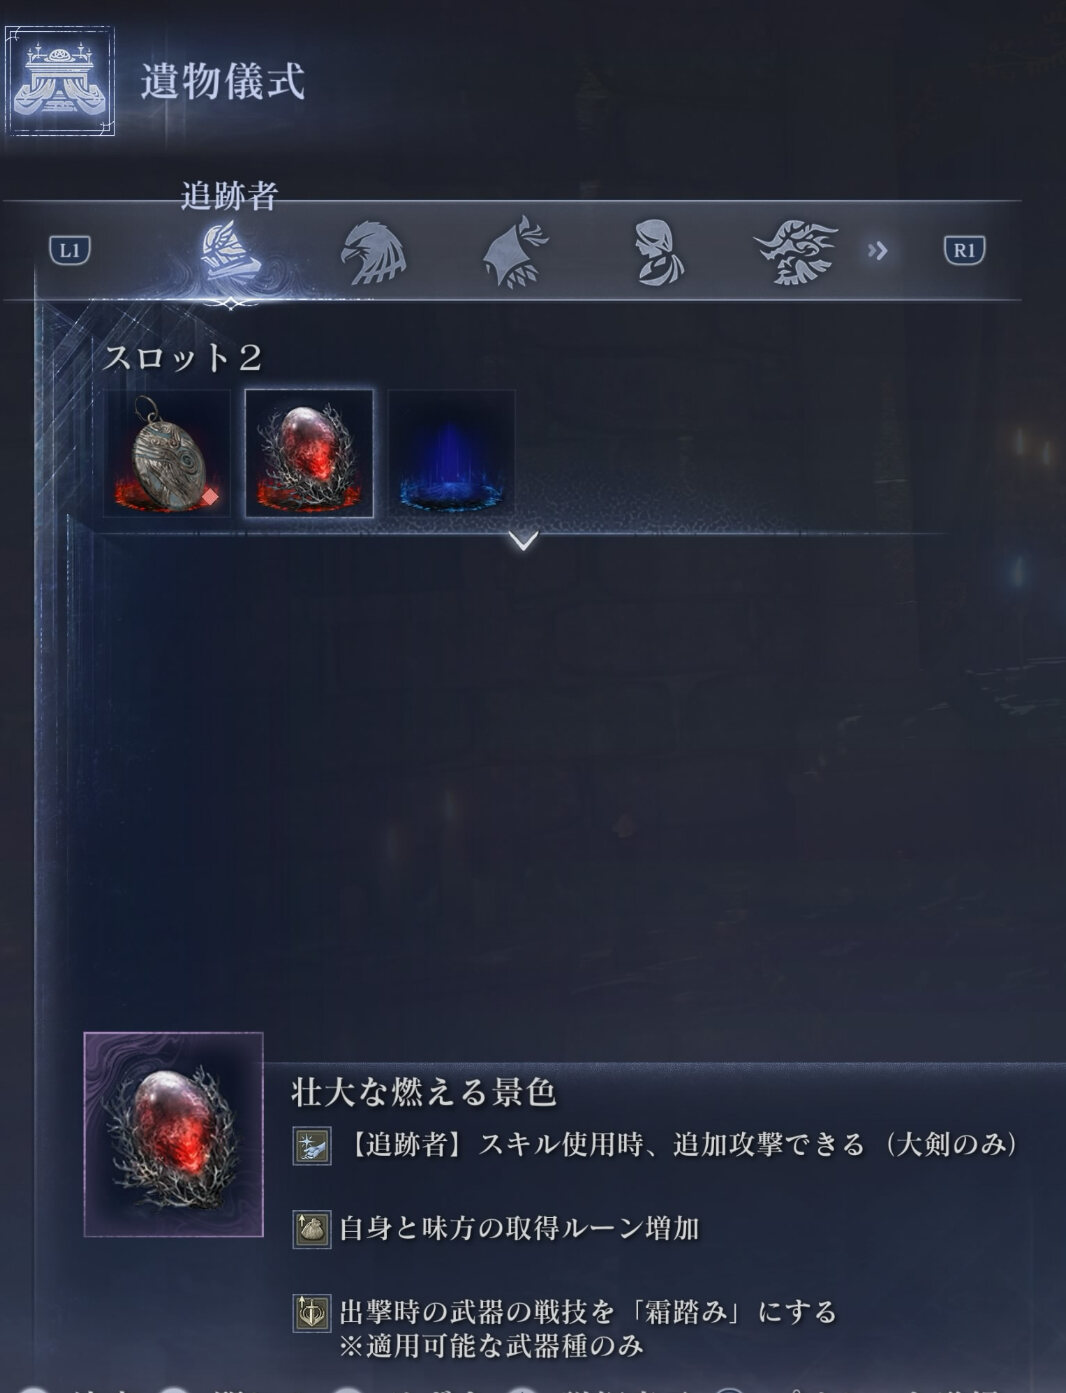Show more characters with double arrow
Screen dimensions: 1066x1393
(877, 251)
